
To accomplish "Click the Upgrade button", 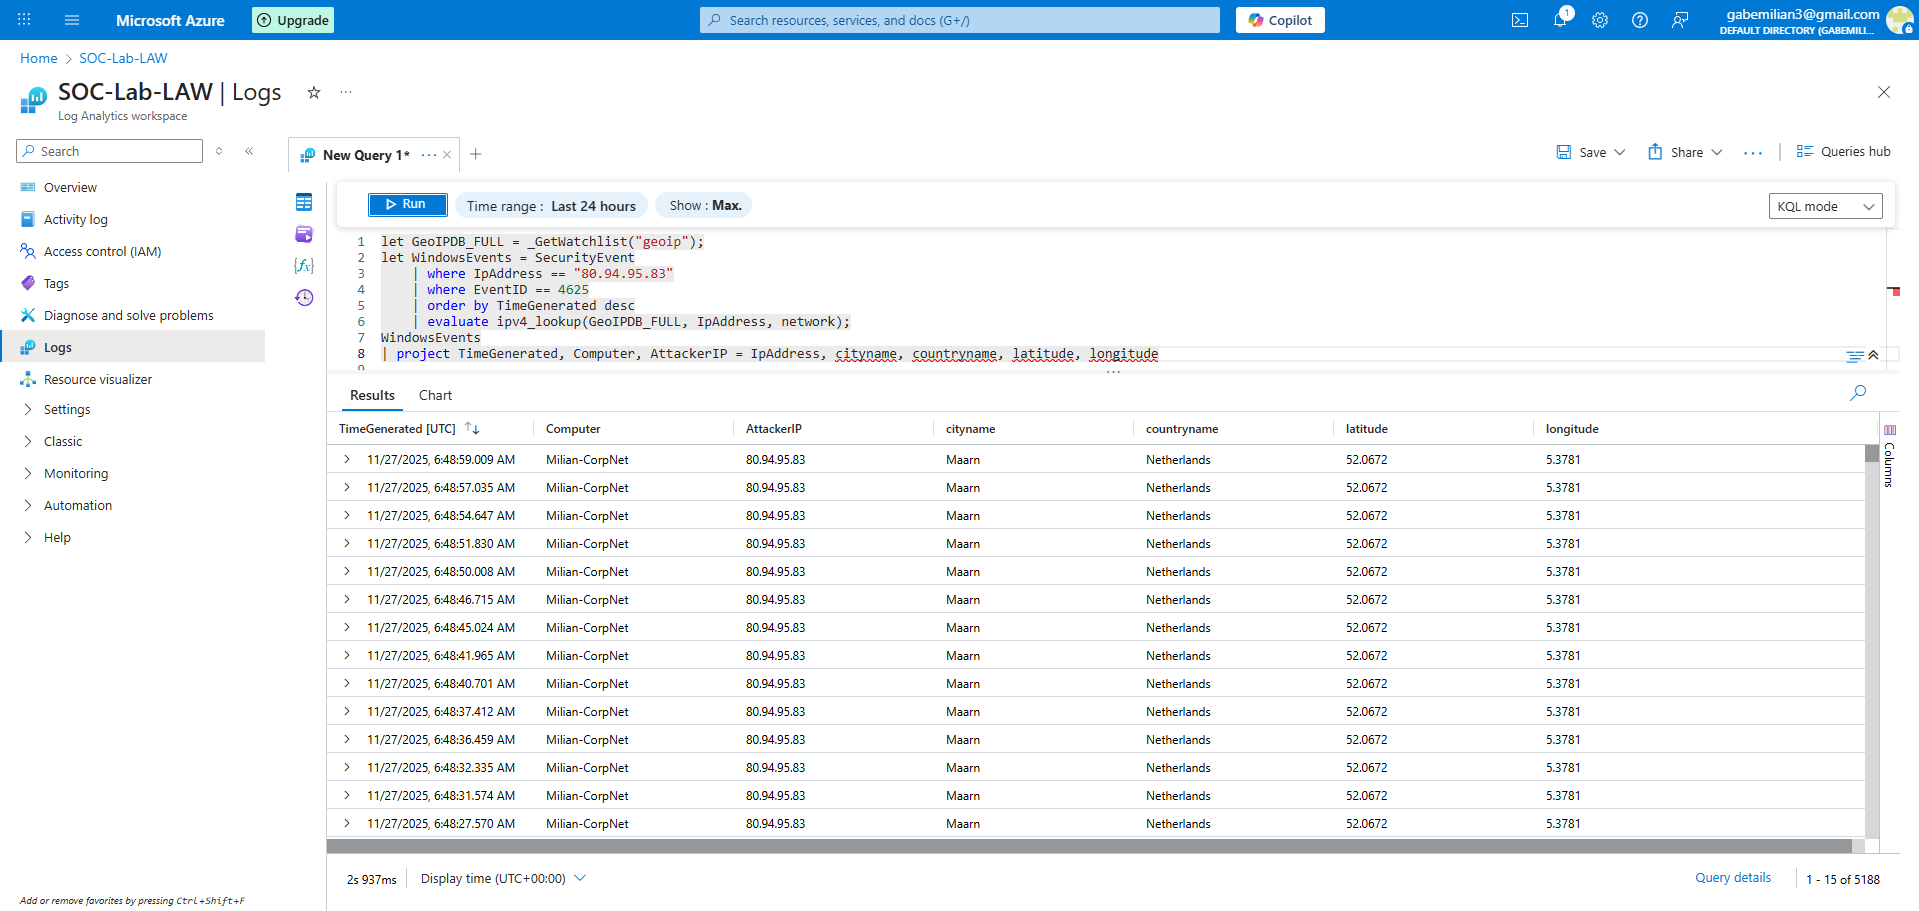I will tap(293, 20).
